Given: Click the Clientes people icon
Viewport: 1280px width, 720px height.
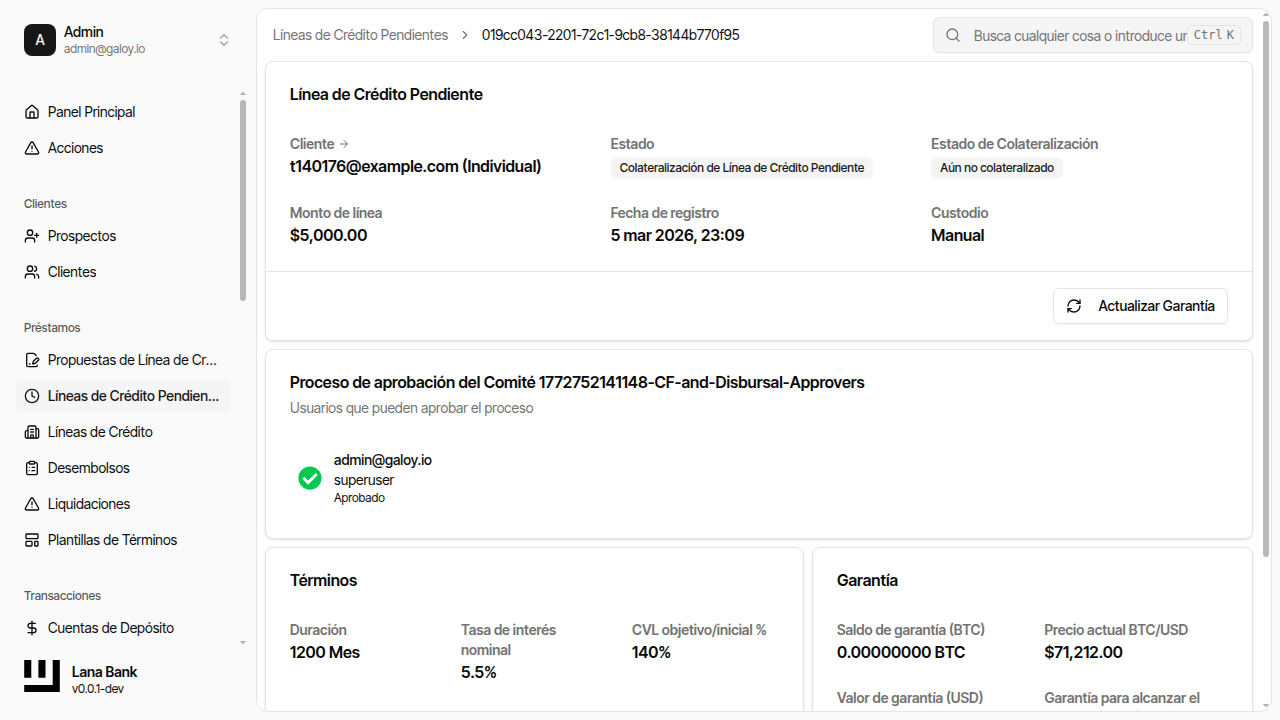Looking at the screenshot, I should [x=32, y=272].
